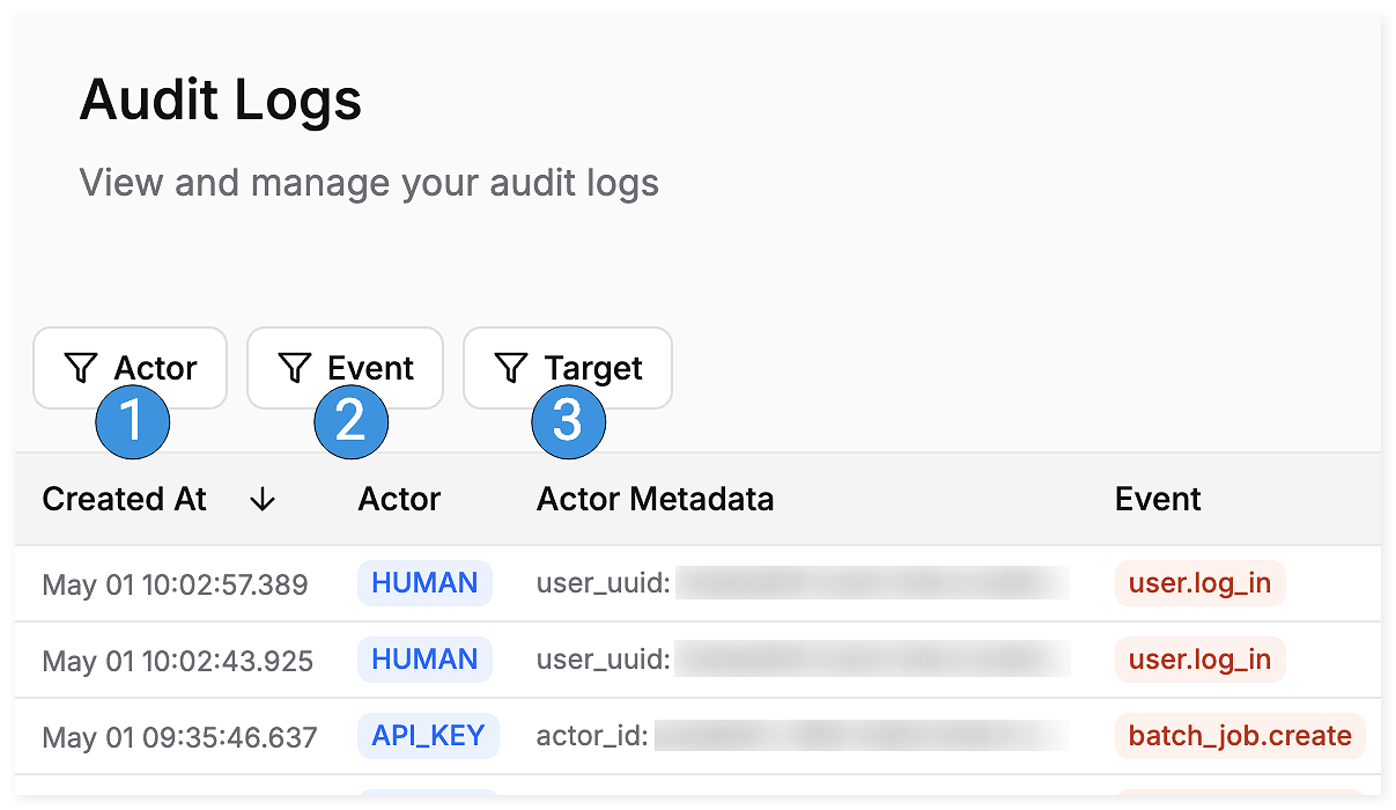Click the Actor column header
This screenshot has width=1396, height=810.
(399, 499)
